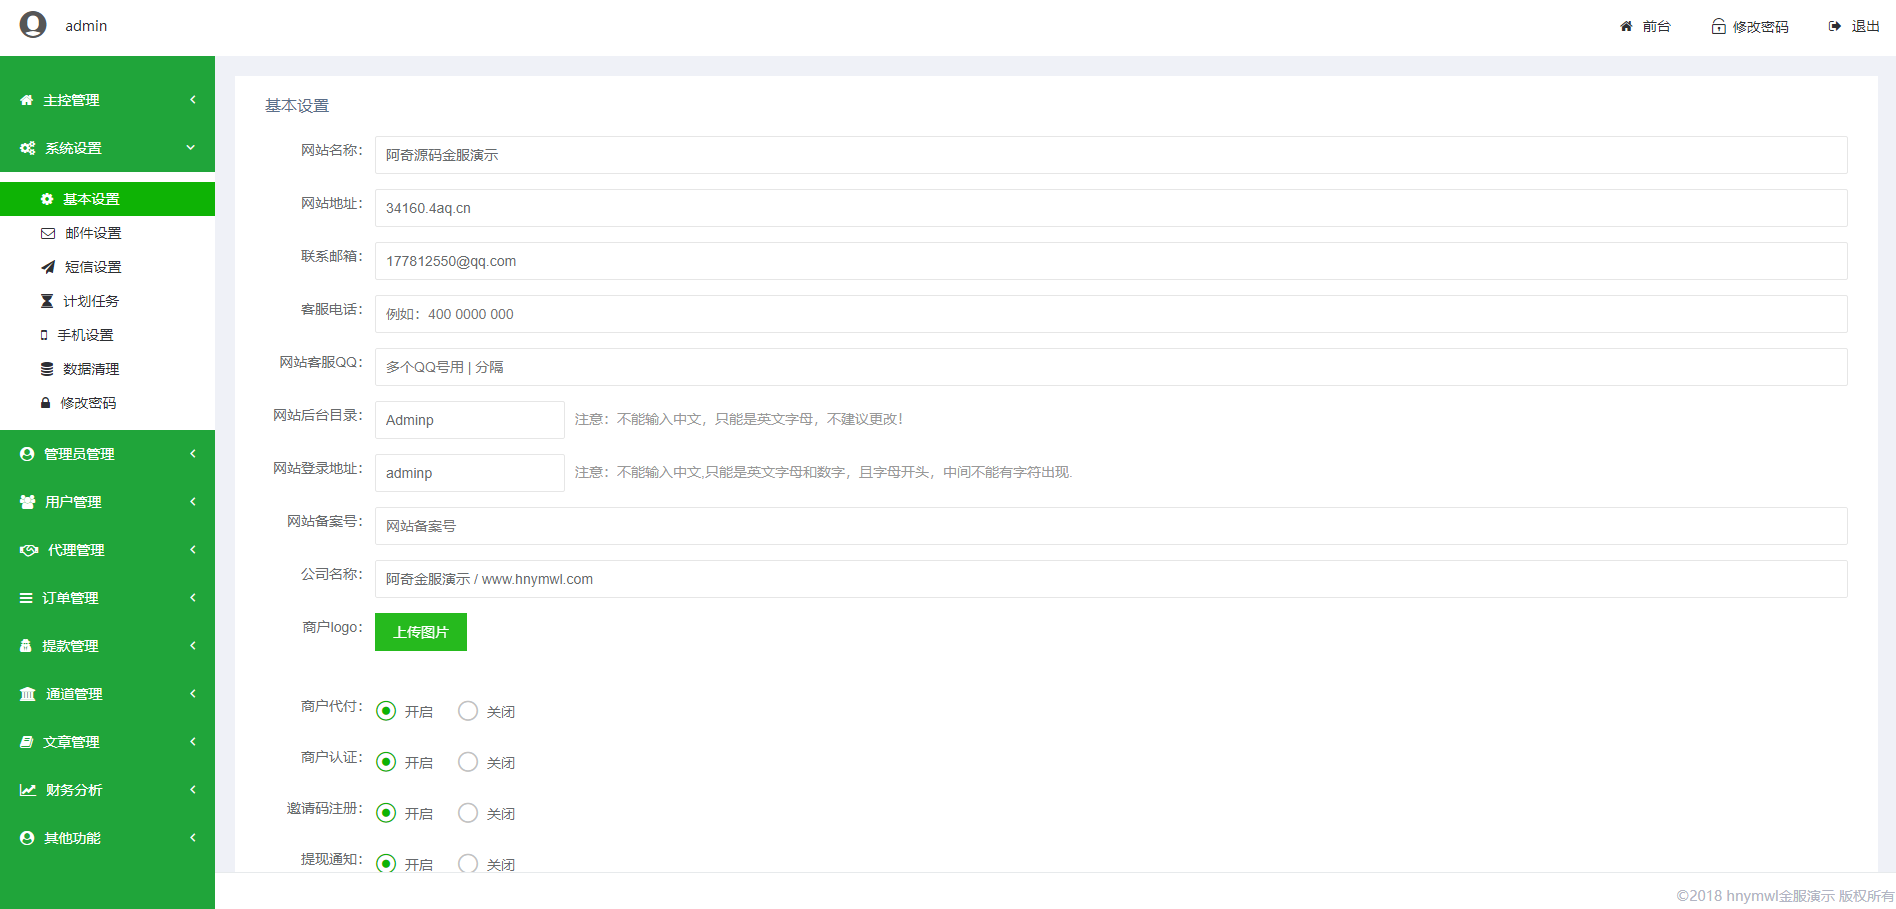Switch to 订单管理 in the sidebar

tap(107, 597)
